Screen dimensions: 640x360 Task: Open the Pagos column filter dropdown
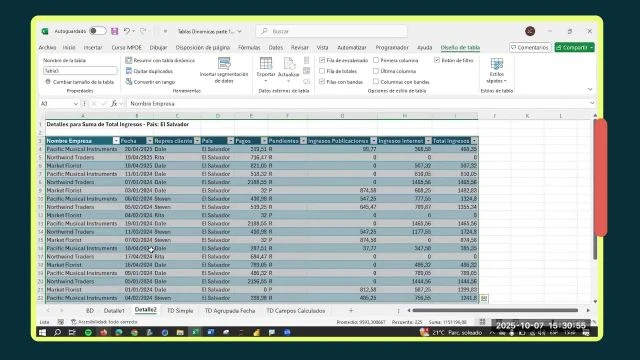coord(264,141)
